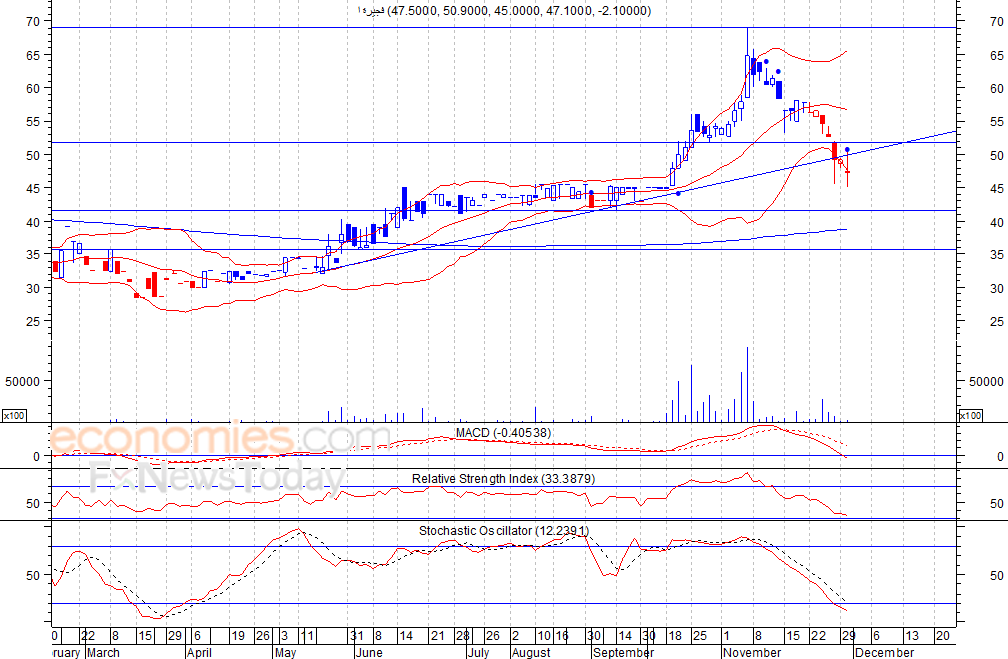The image size is (1008, 659).
Task: Select the date label 20 on the time axis
Action: coord(943,636)
